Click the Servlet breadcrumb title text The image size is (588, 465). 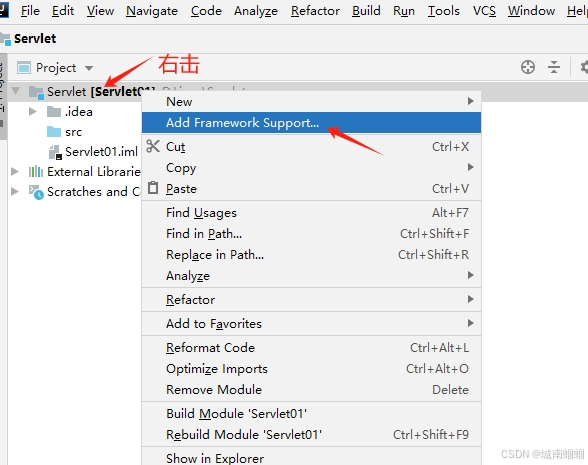[35, 39]
